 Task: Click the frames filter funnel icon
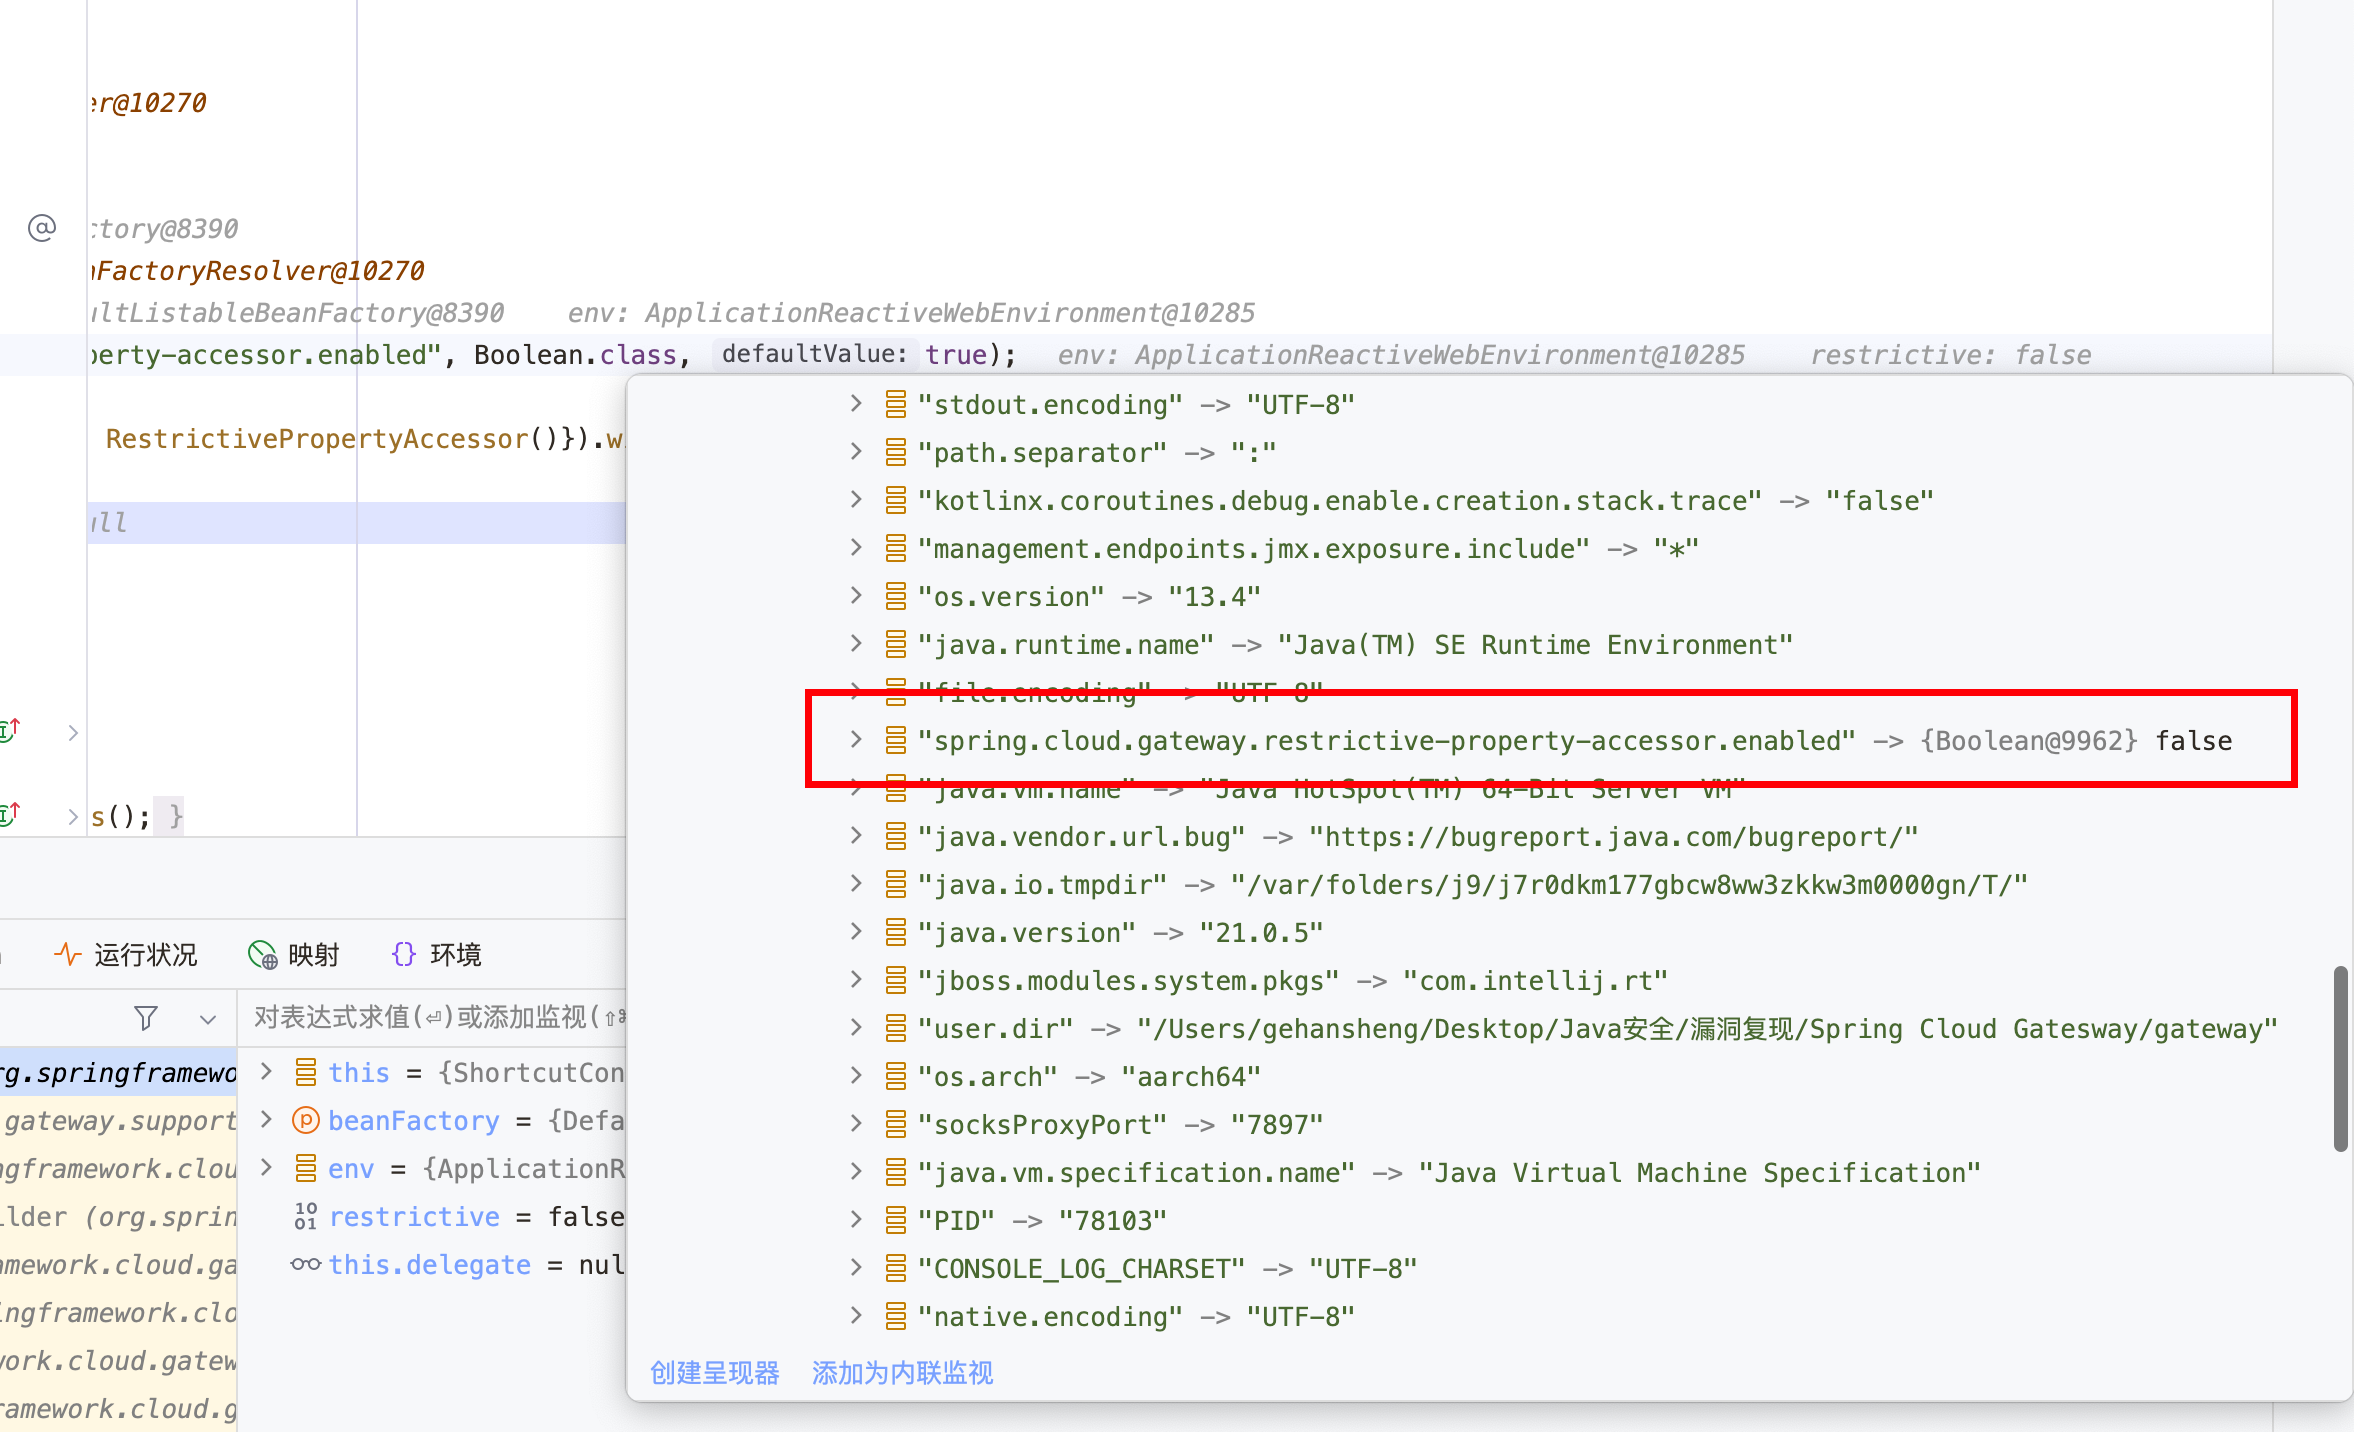click(x=146, y=1018)
